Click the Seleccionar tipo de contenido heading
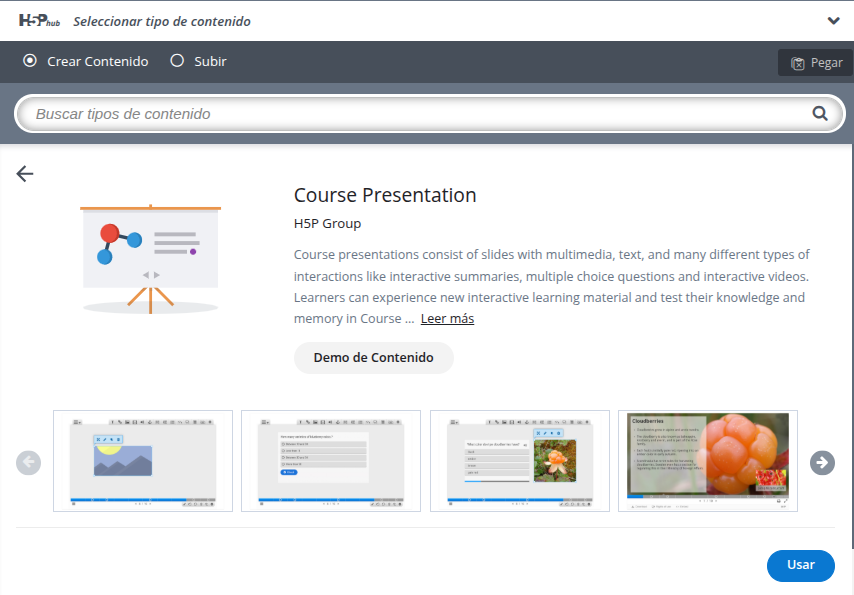Image resolution: width=854 pixels, height=595 pixels. (162, 21)
